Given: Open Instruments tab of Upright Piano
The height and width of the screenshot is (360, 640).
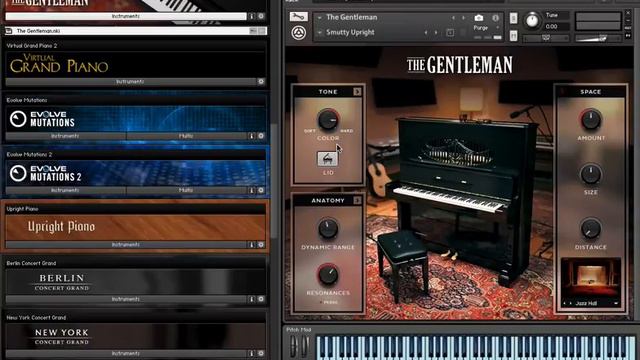Looking at the screenshot, I should (x=126, y=244).
